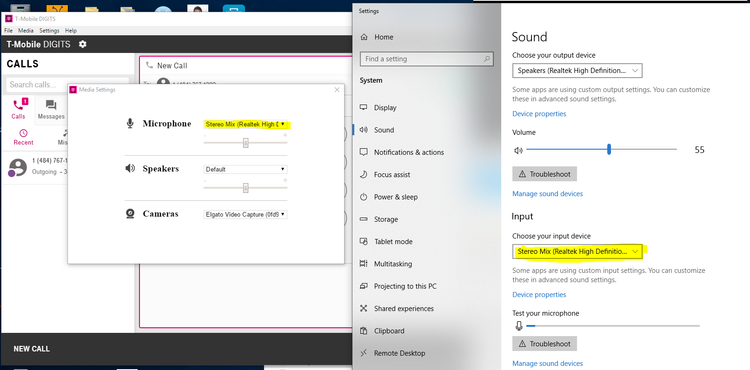Expand the output device Speakers combo box

click(577, 70)
